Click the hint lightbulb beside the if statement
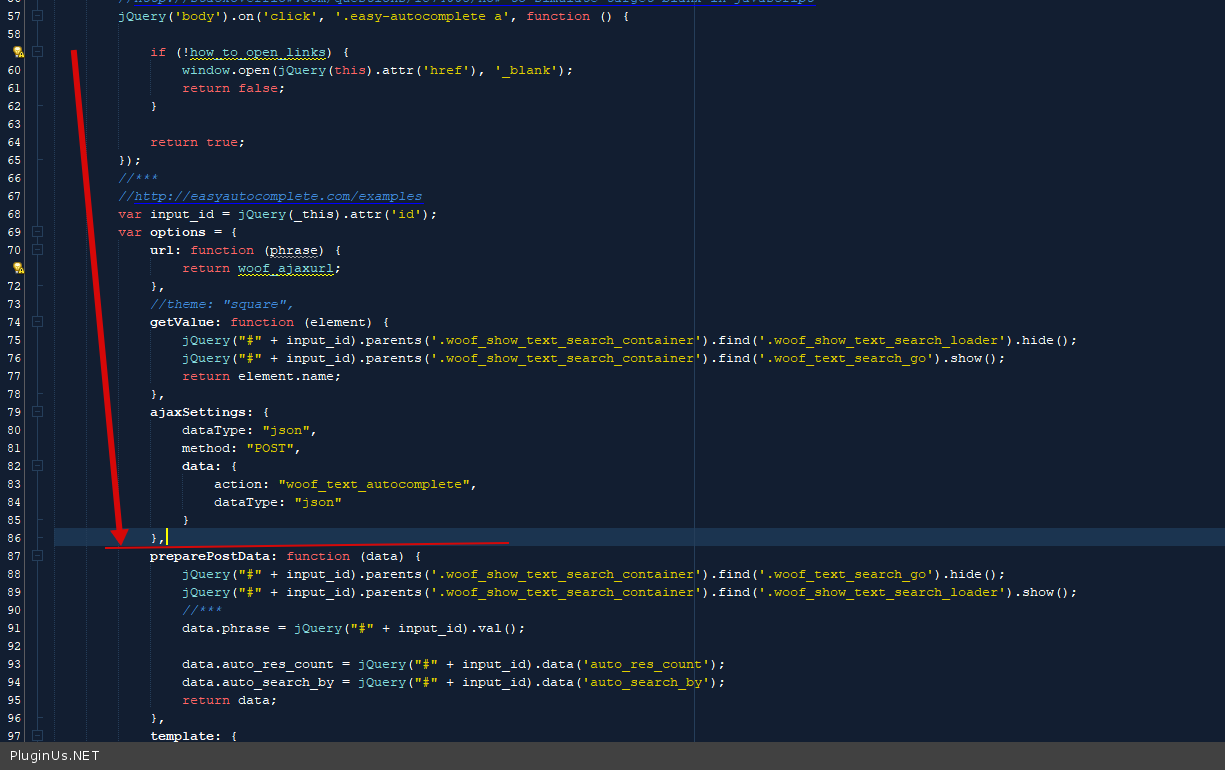This screenshot has height=770, width=1225. (18, 52)
